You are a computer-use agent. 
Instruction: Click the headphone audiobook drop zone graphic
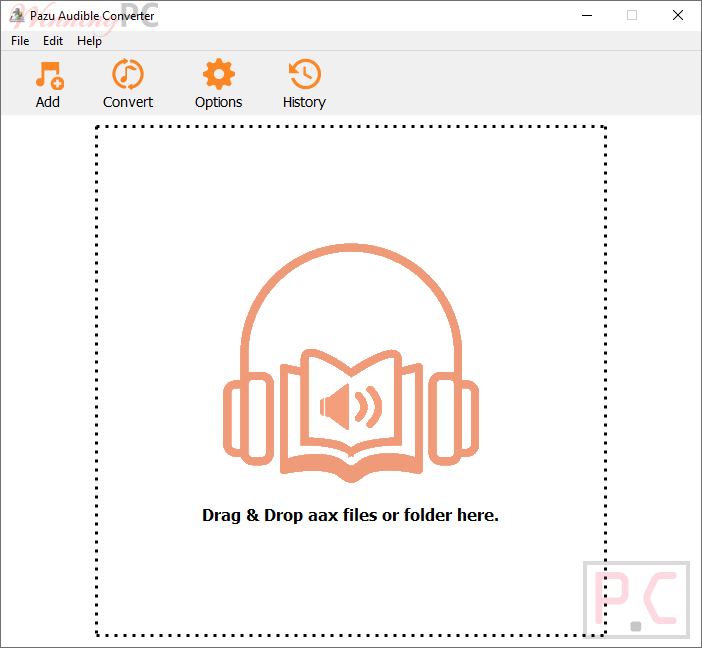tap(351, 363)
